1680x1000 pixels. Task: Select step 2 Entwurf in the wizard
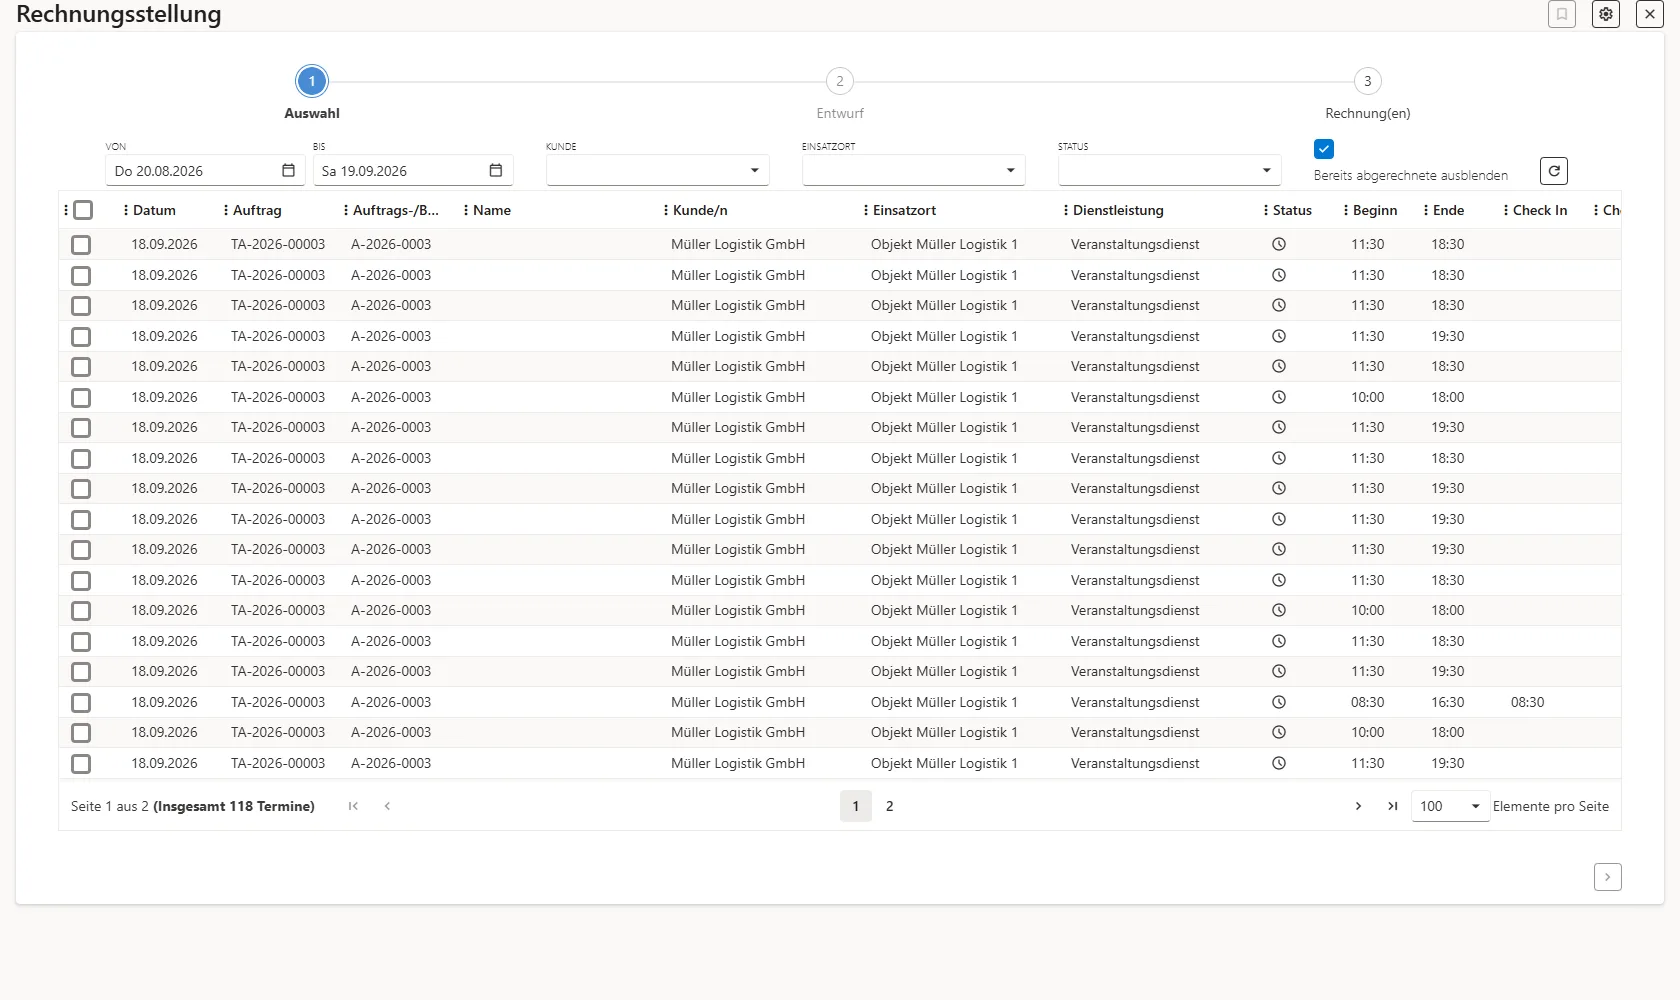[840, 81]
